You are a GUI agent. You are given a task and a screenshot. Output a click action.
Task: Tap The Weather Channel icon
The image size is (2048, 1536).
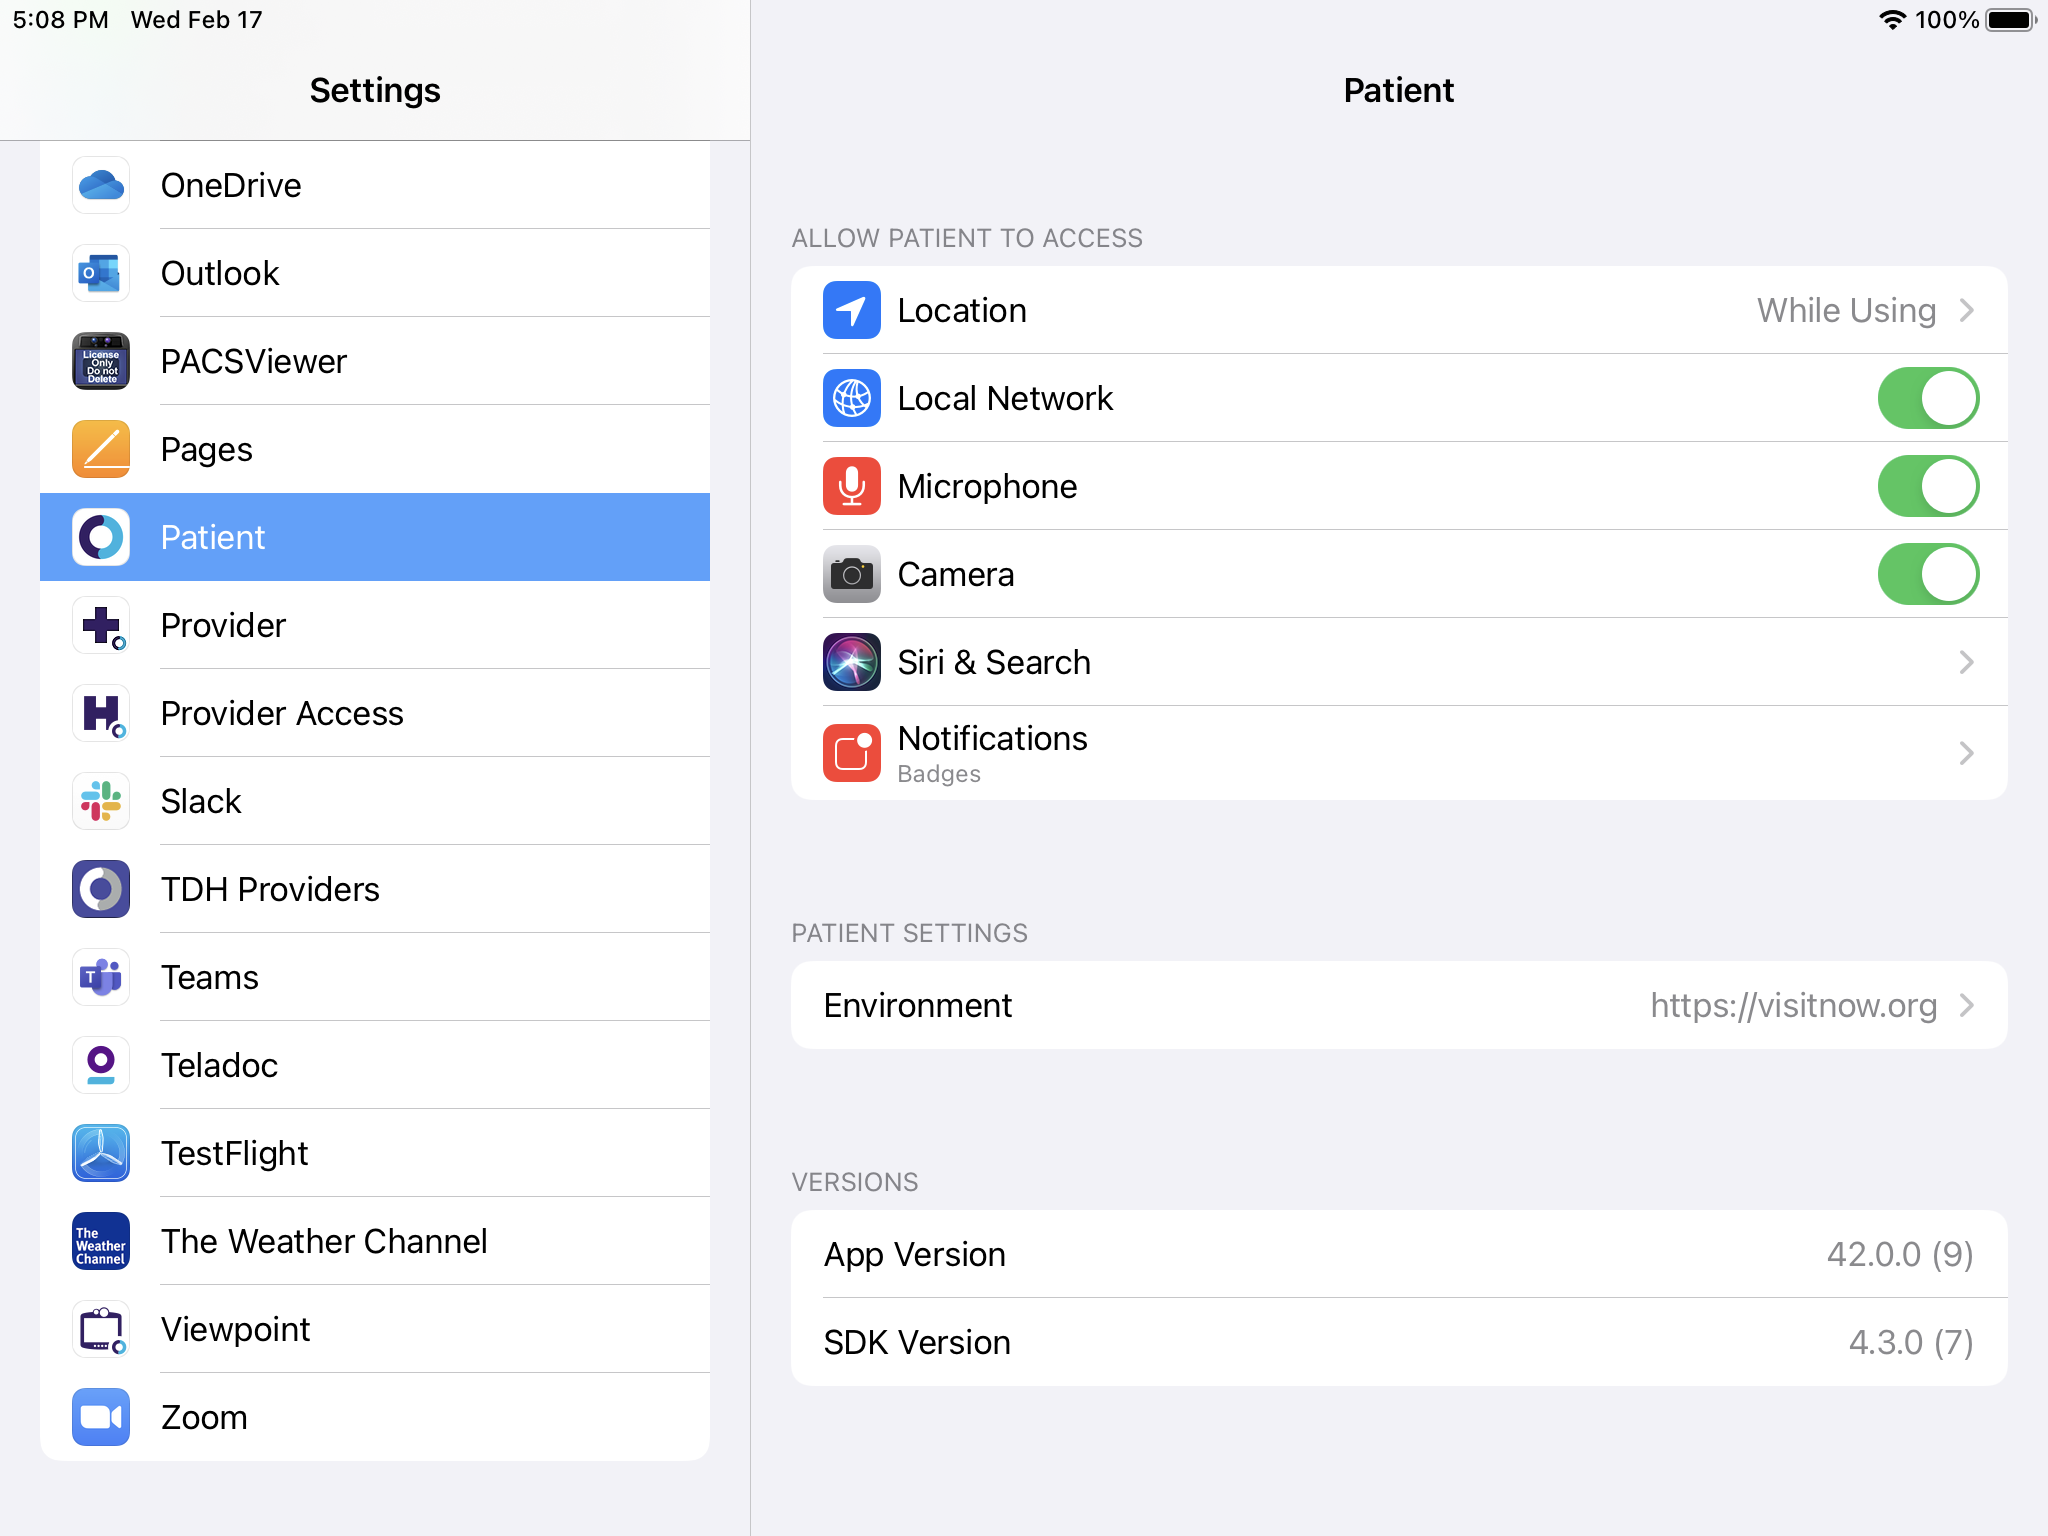coord(101,1241)
